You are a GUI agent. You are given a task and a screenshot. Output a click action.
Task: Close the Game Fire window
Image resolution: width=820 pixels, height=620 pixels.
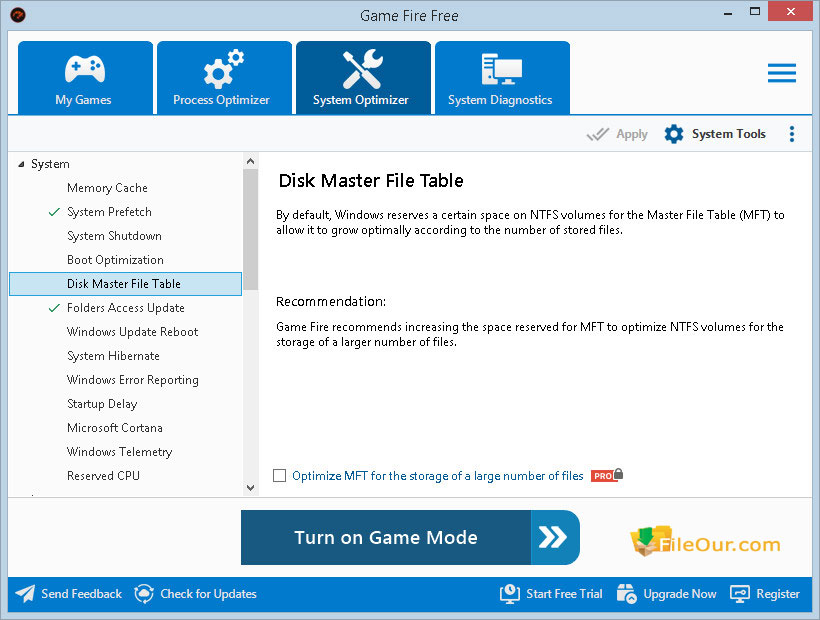pyautogui.click(x=791, y=12)
